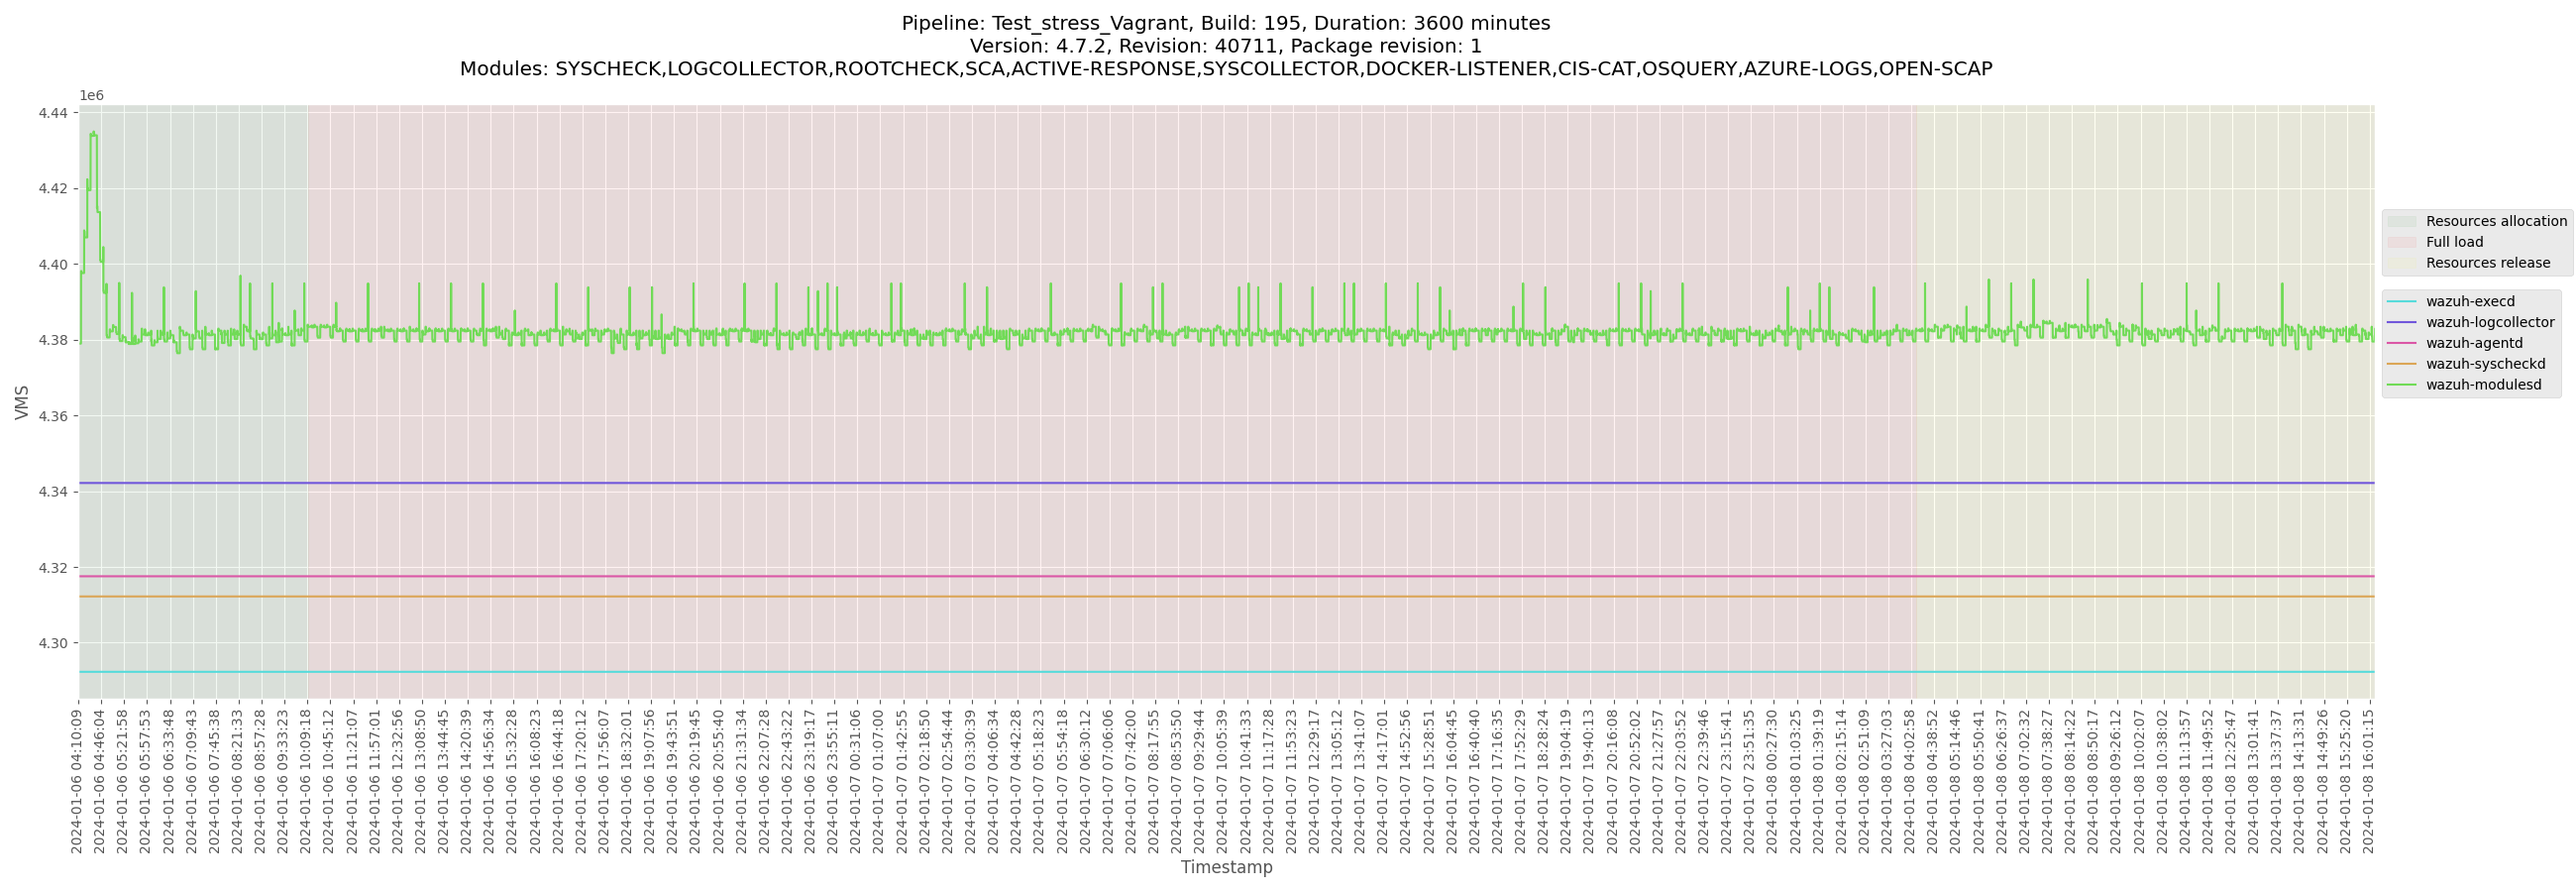Click the 1e6 scale exponent label
2576x892 pixels.
(91, 96)
